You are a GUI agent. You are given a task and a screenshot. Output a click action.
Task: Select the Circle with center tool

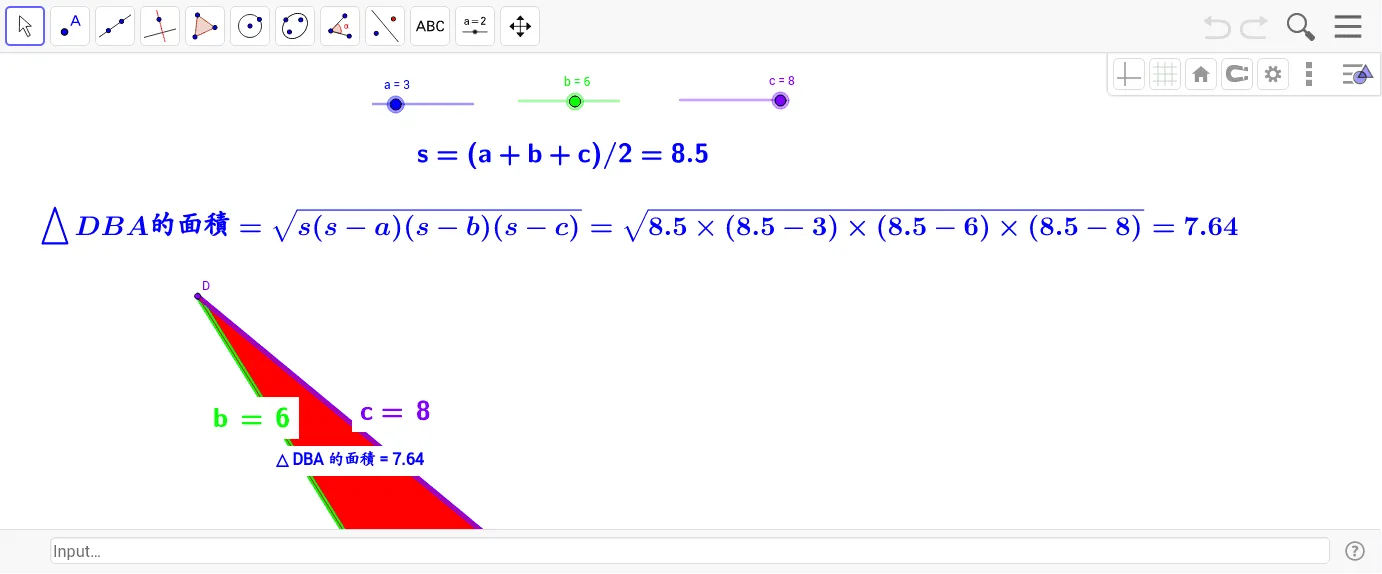[250, 26]
